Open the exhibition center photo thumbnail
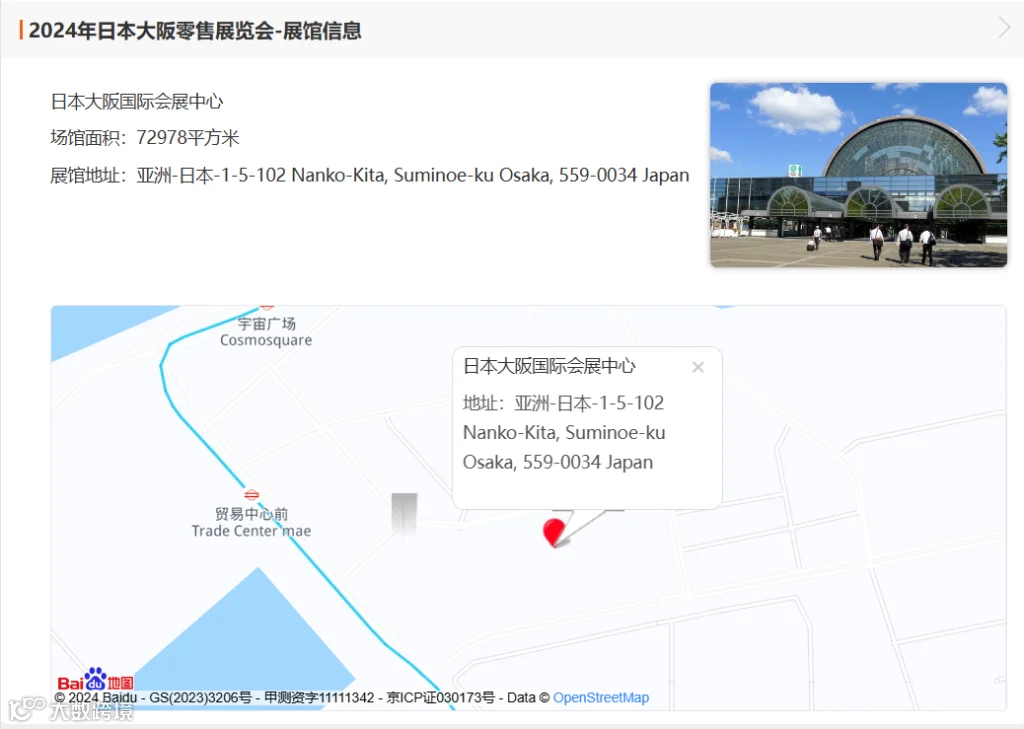1024x729 pixels. pyautogui.click(x=858, y=174)
